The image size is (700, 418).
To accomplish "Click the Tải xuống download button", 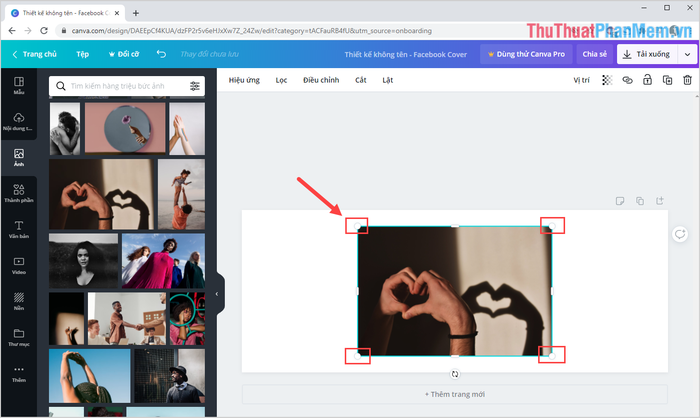I will (647, 54).
